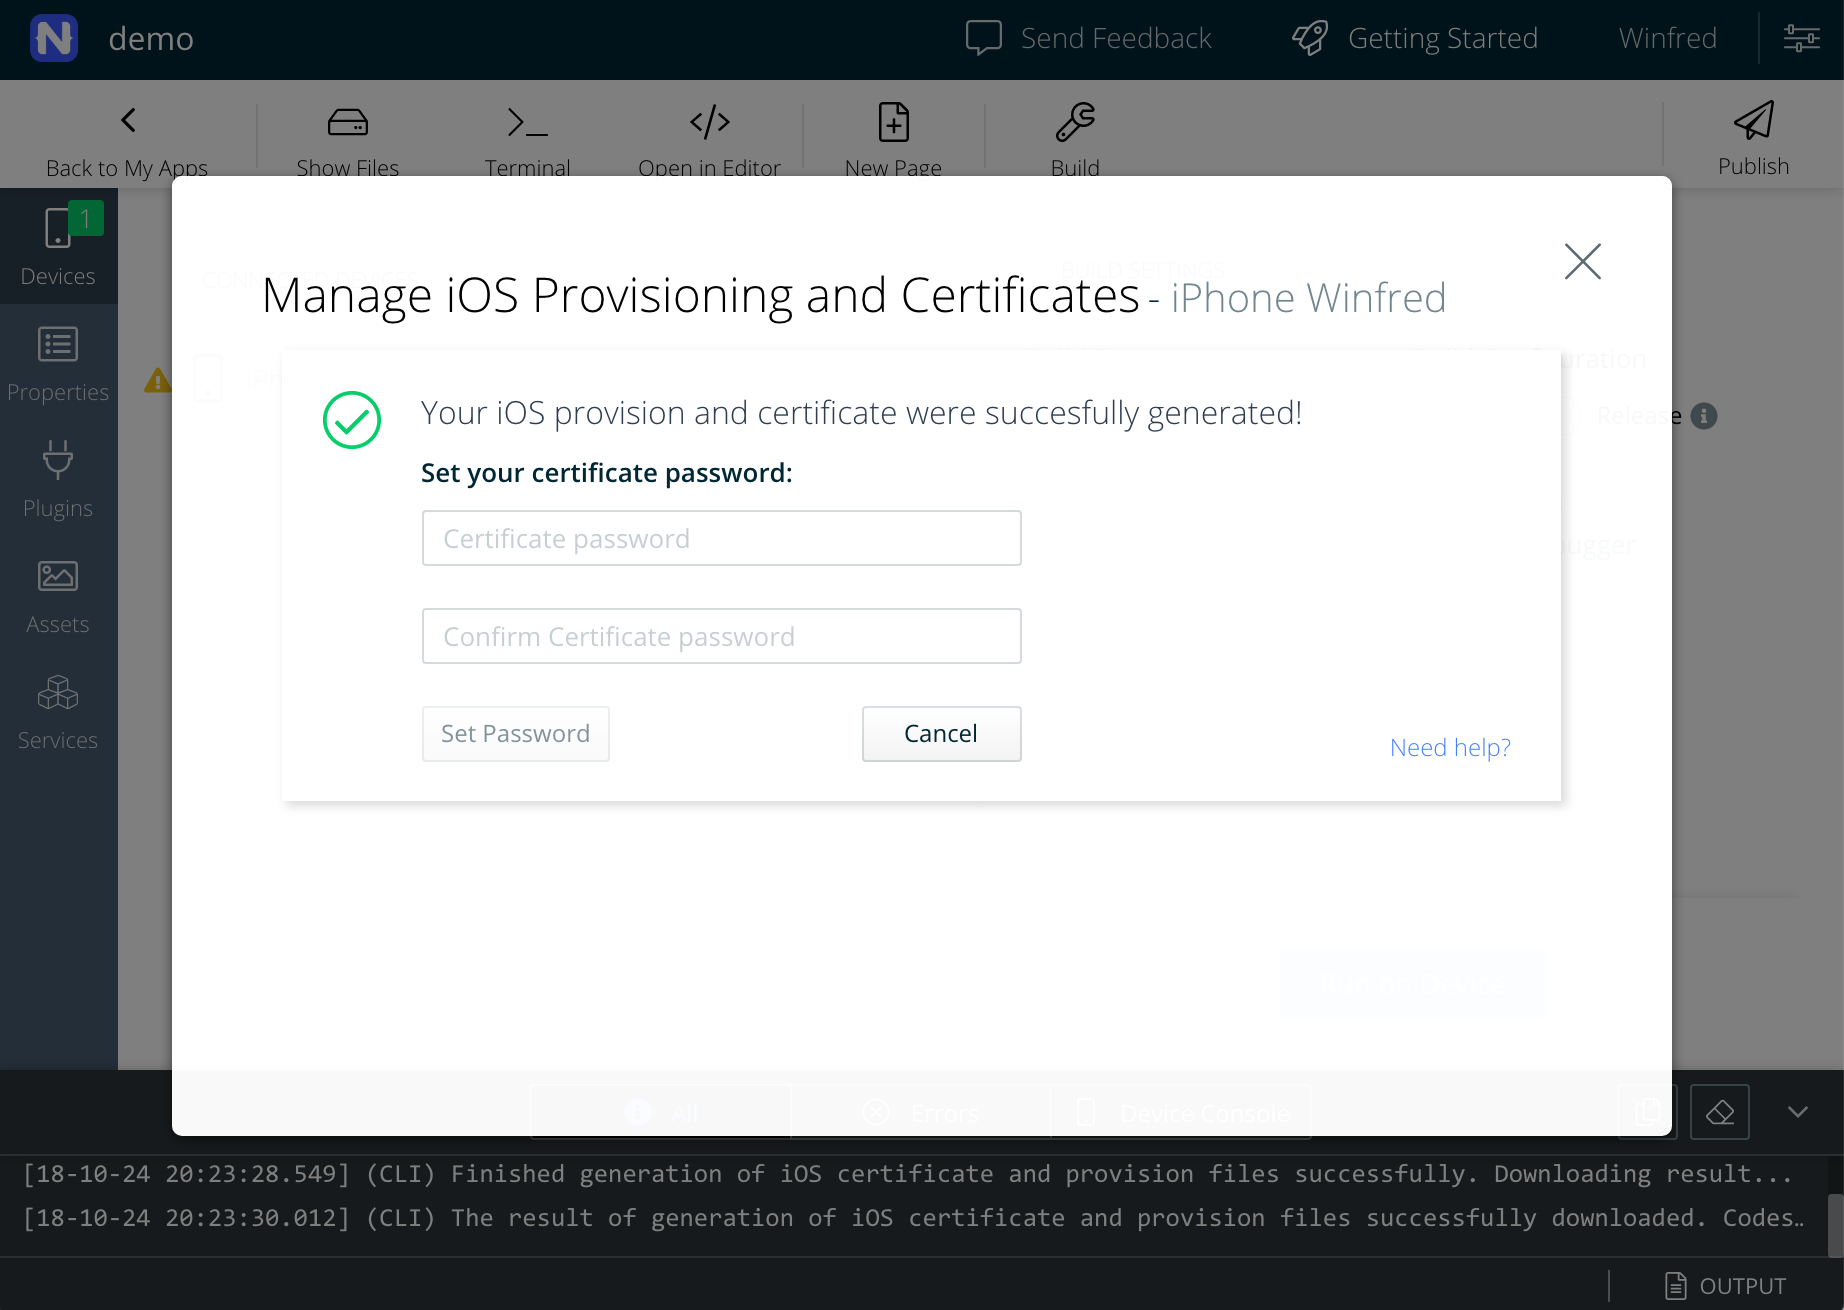Viewport: 1844px width, 1310px height.
Task: Create a New Page from the toolbar
Action: tap(893, 122)
